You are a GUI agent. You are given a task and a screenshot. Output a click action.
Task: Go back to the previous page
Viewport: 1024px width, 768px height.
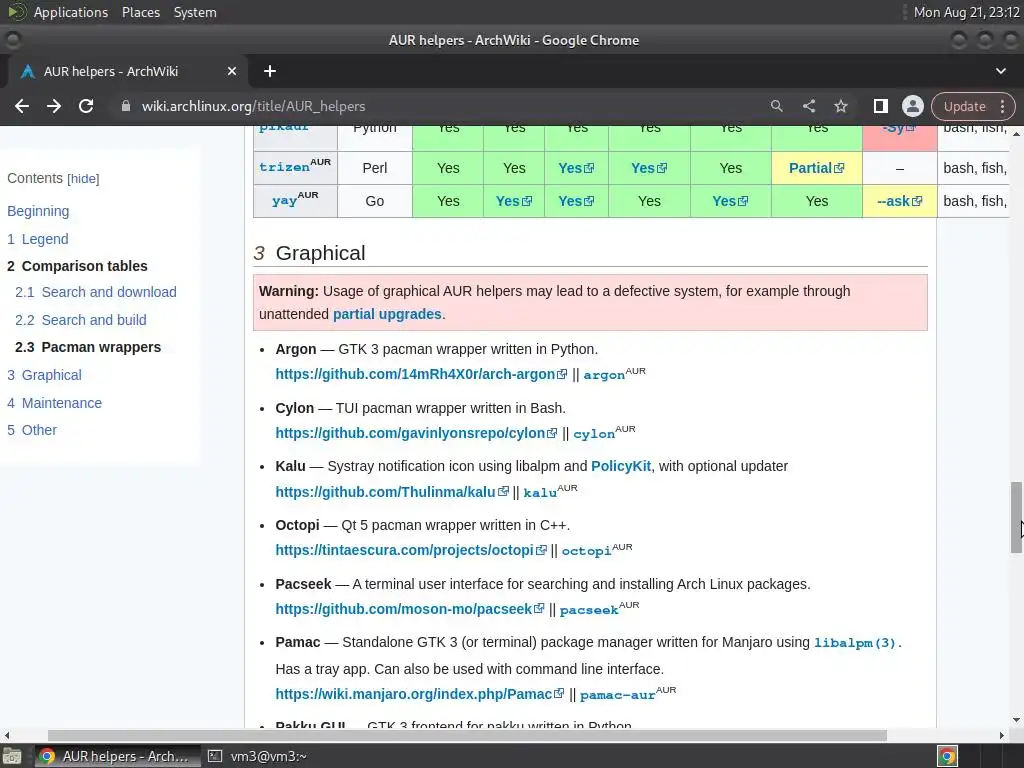(x=22, y=106)
